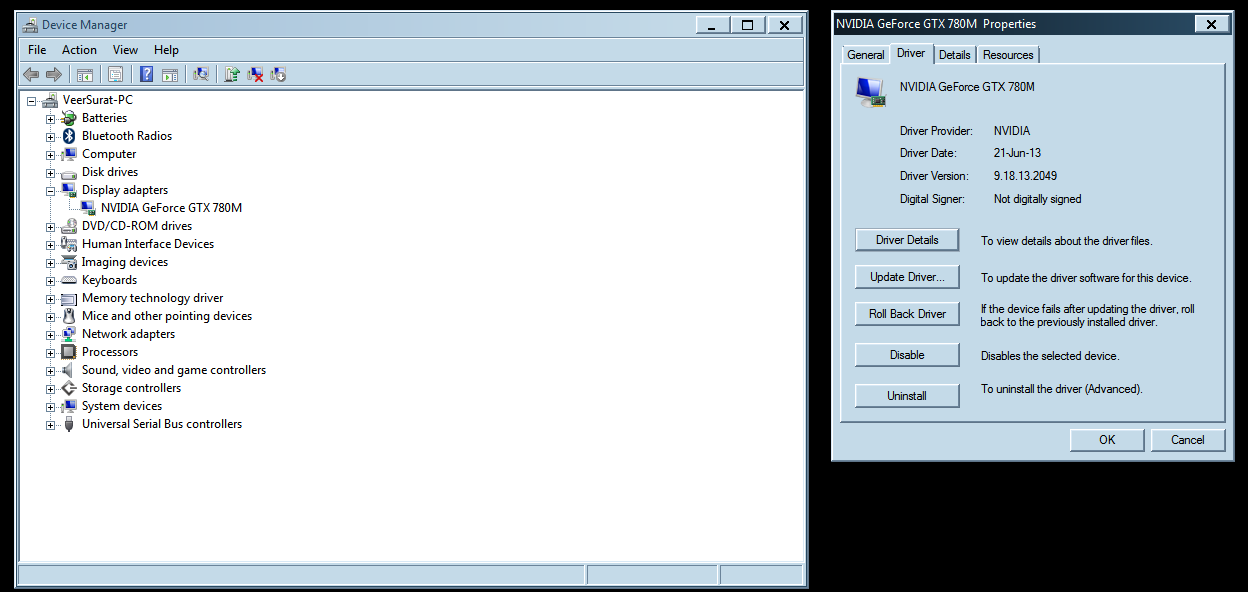Open the Action menu

[x=79, y=50]
